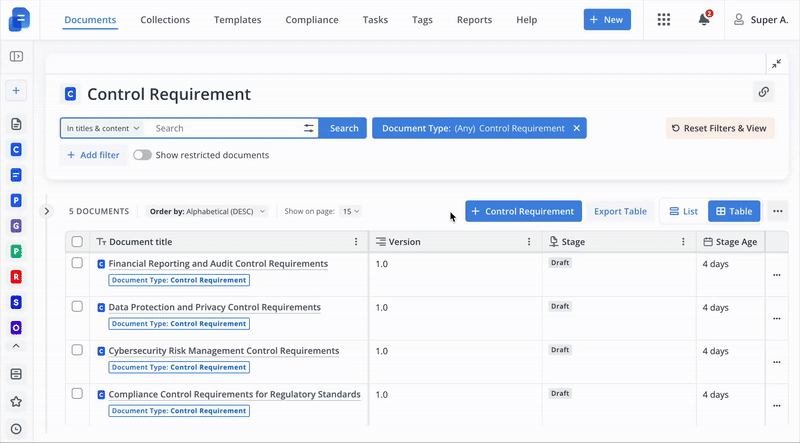Go to the Compliance menu tab
This screenshot has height=443, width=800.
pos(311,20)
